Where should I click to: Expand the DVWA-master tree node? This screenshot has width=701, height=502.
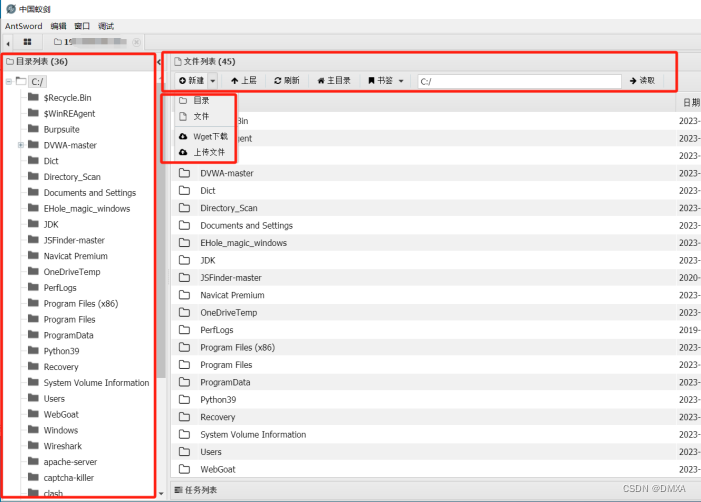click(21, 145)
